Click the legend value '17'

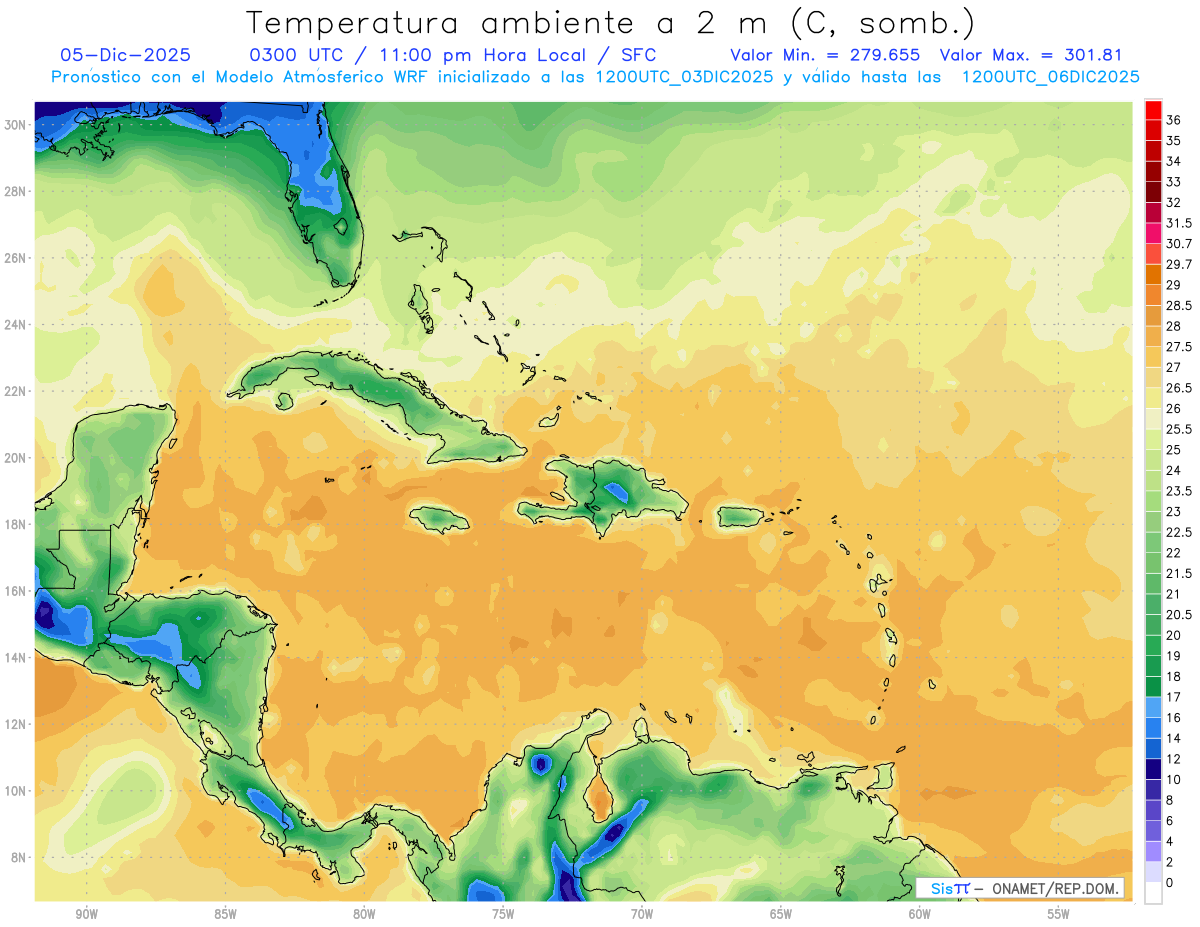point(1174,697)
